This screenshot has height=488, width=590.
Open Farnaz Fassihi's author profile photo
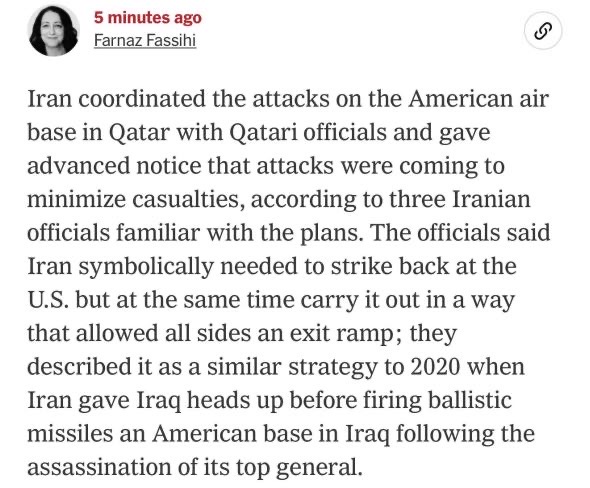tap(53, 30)
